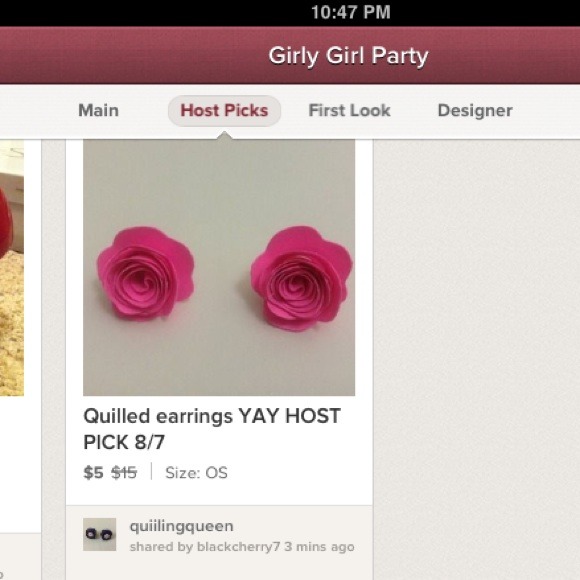Tap the blank gray area beside the listing

coord(476,359)
